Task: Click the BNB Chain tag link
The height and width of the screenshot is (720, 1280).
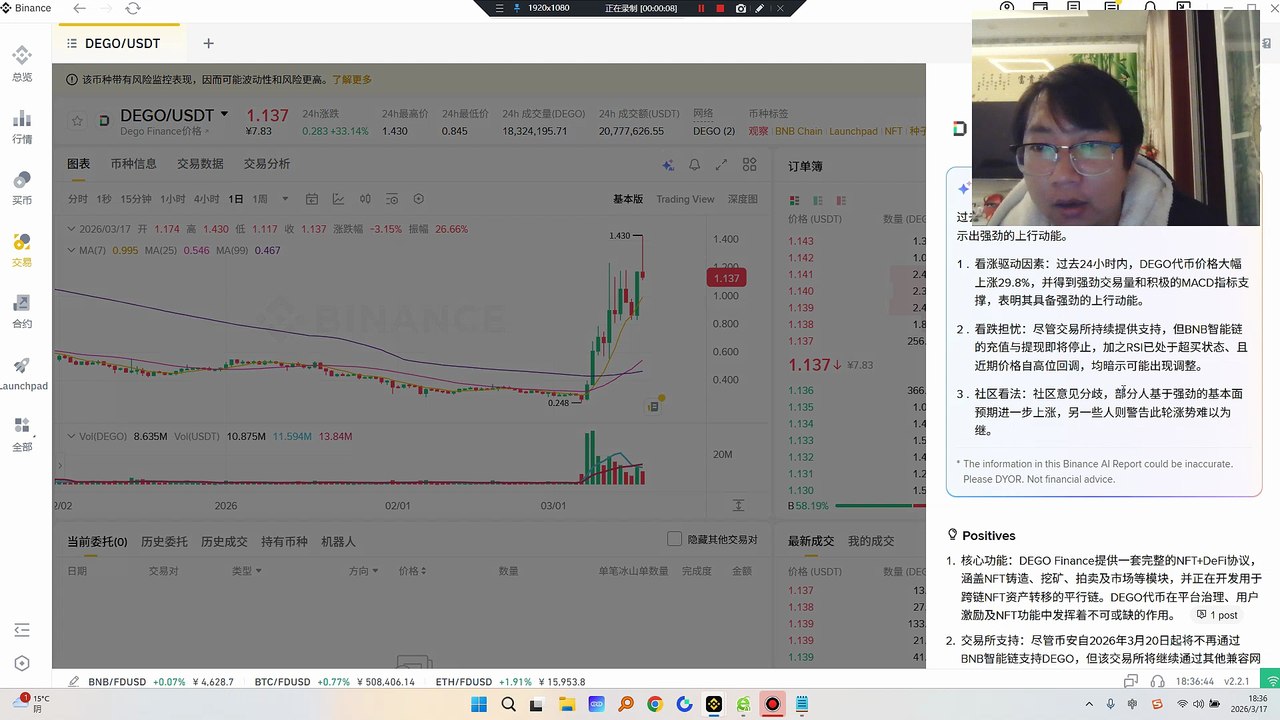Action: [798, 131]
